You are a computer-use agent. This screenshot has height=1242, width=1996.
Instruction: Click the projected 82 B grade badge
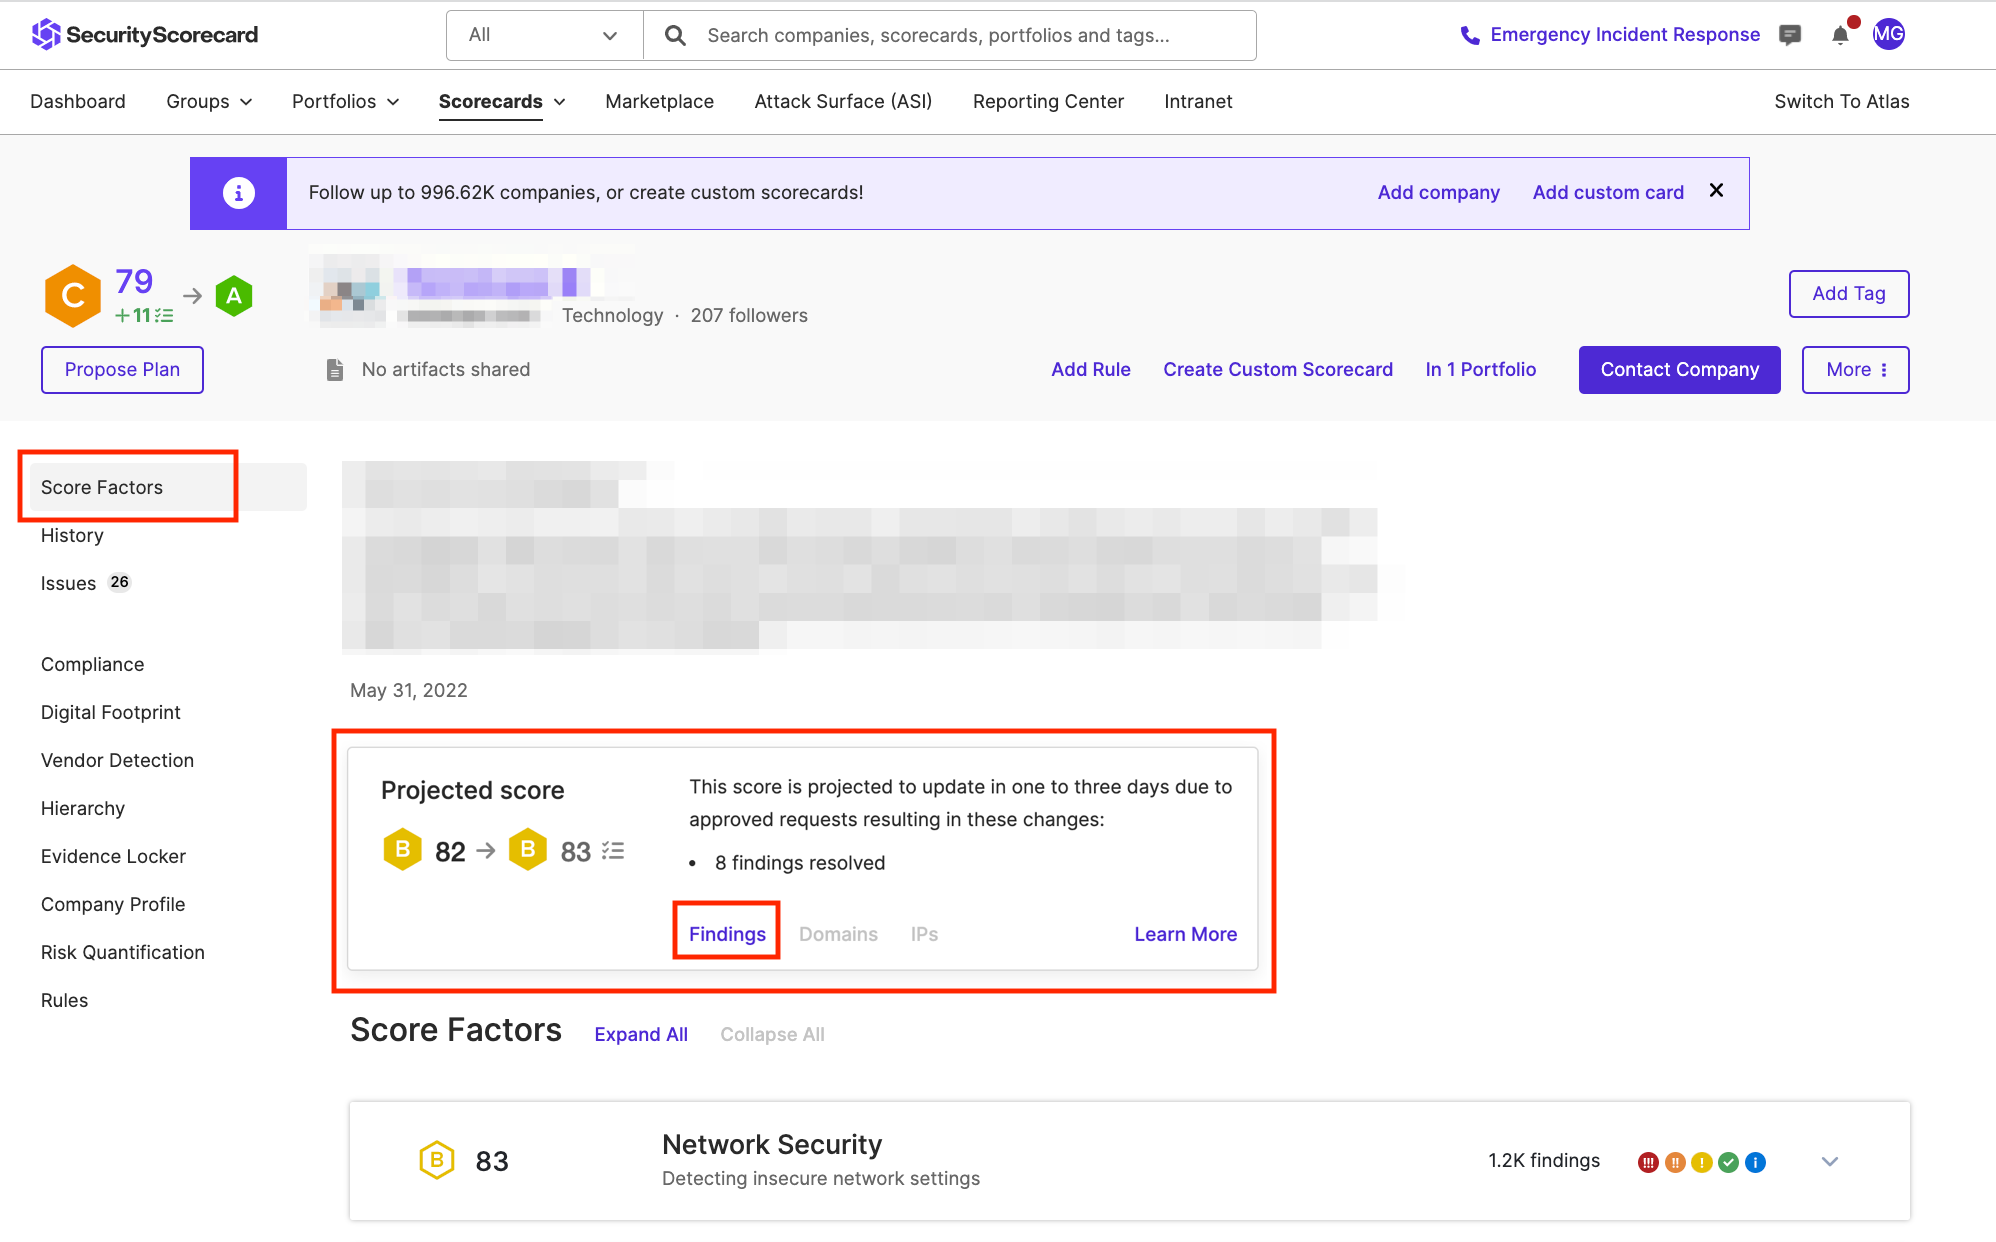click(x=403, y=850)
